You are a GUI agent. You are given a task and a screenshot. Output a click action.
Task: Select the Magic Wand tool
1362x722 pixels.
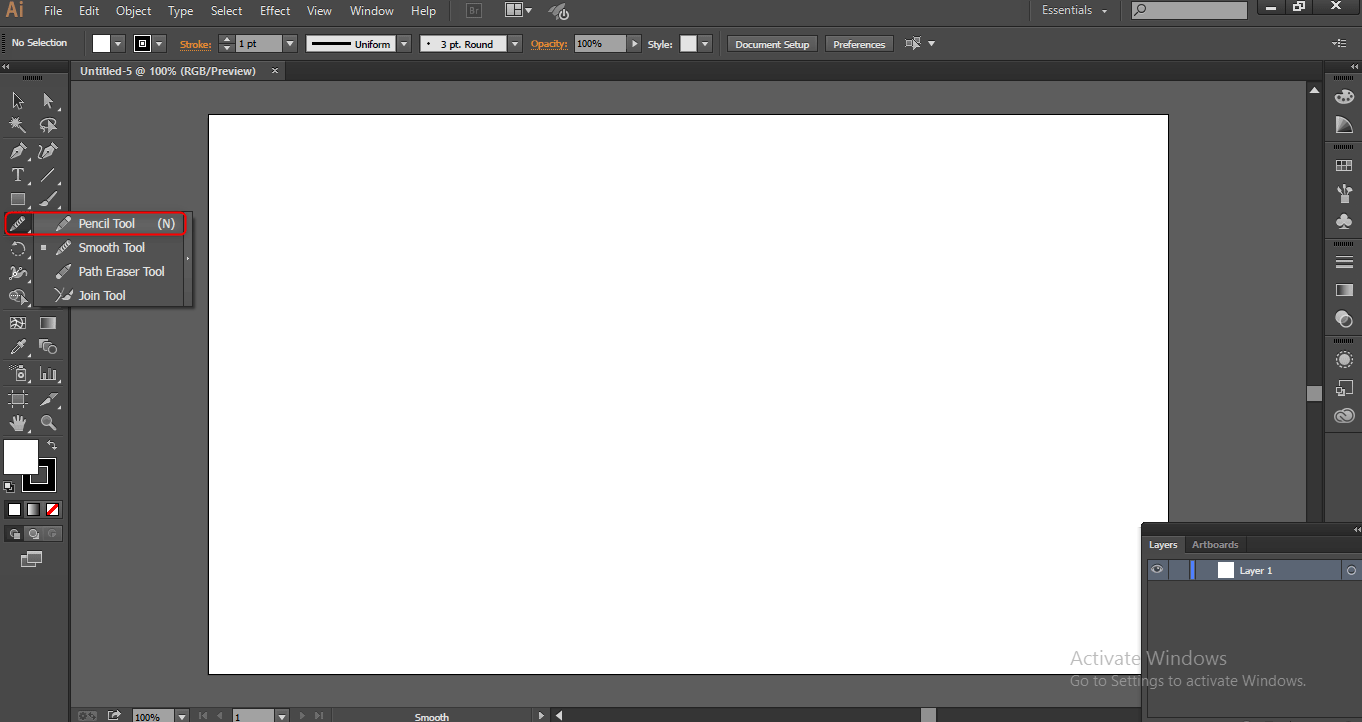coord(17,125)
